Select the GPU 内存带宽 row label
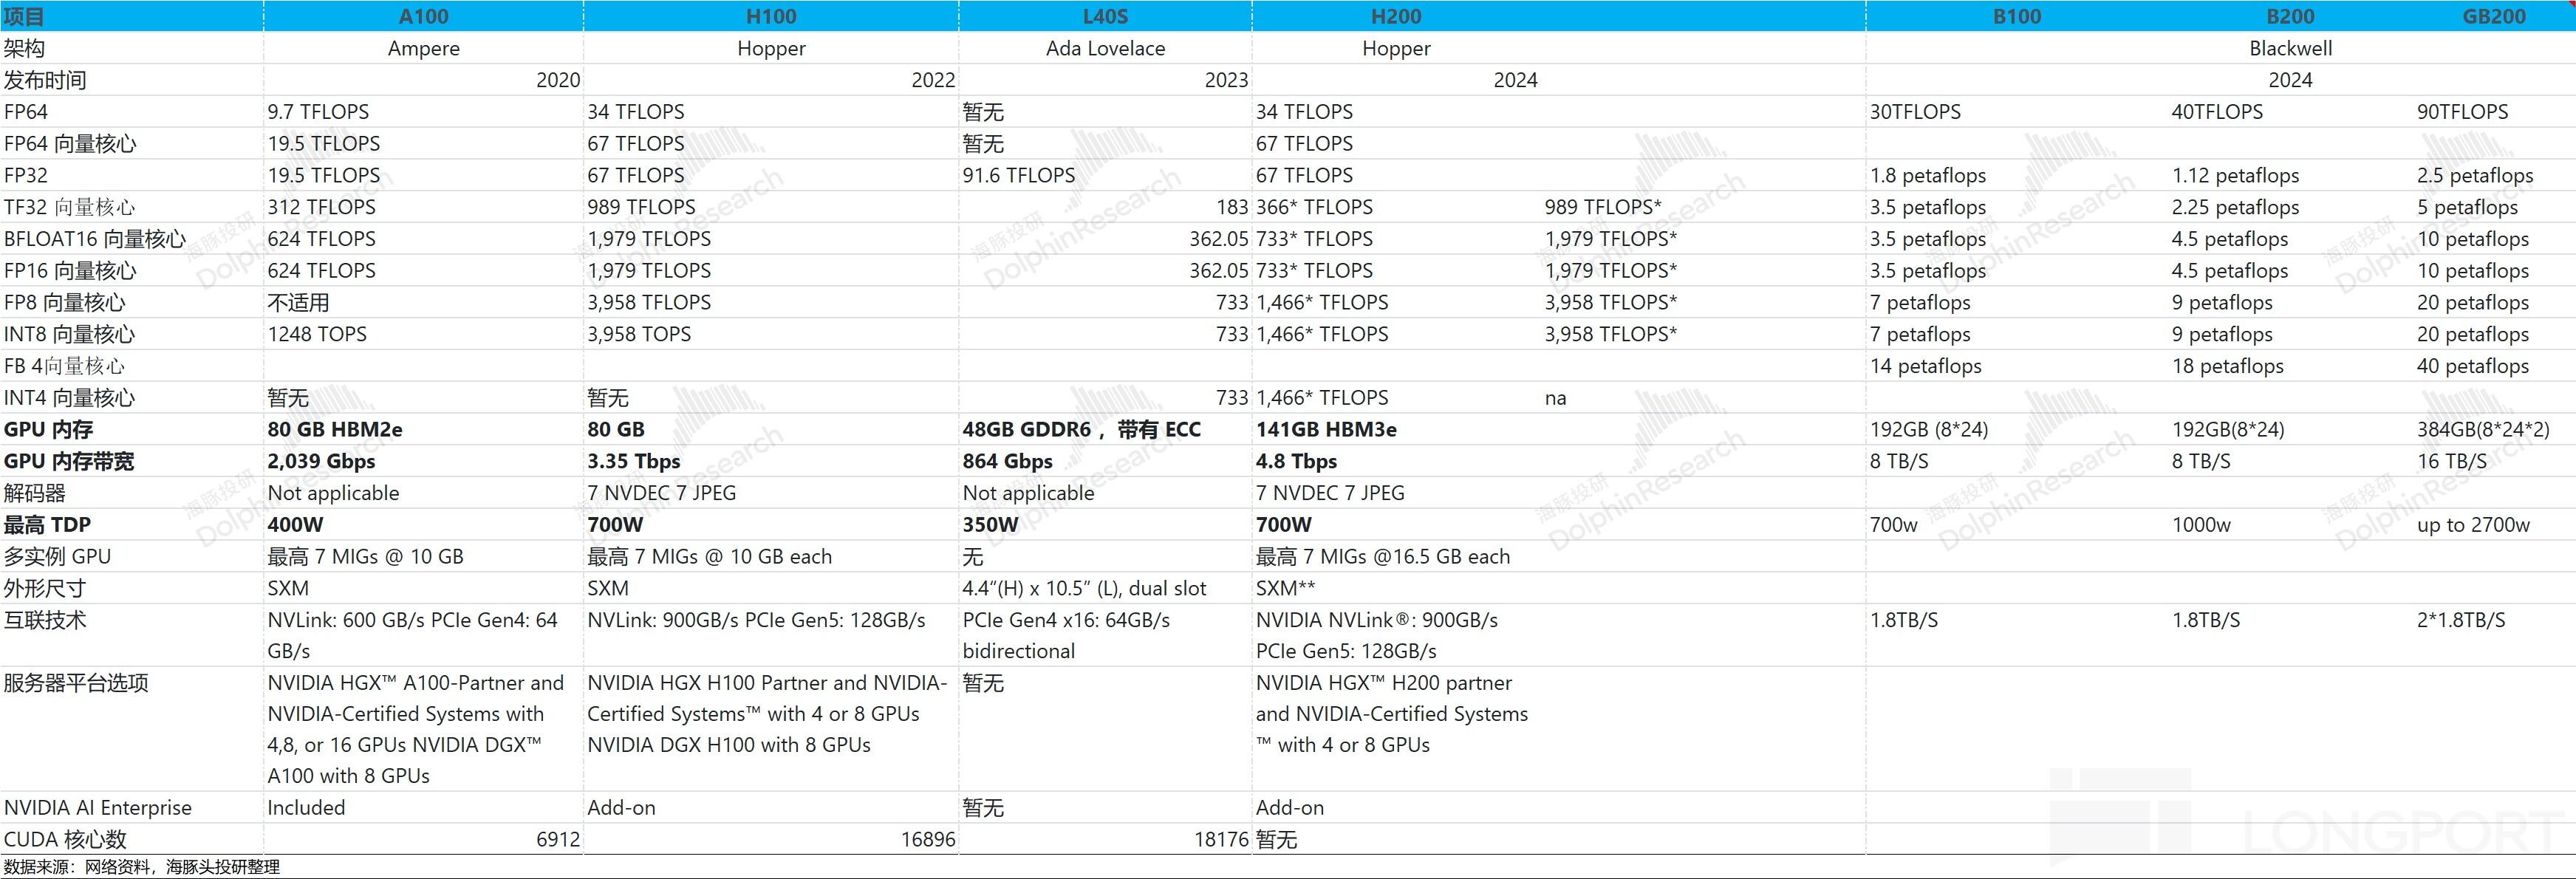2576x879 pixels. pos(69,461)
